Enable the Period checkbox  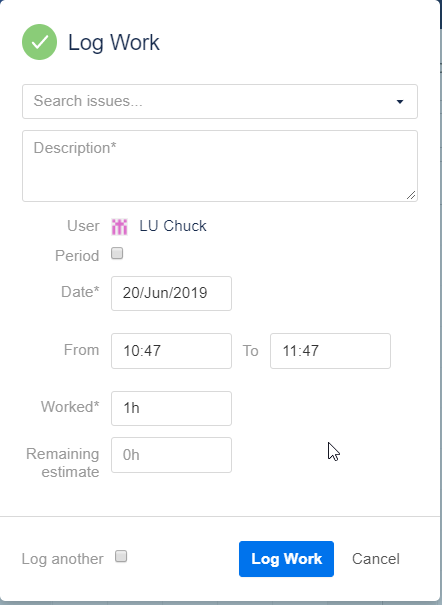point(117,253)
